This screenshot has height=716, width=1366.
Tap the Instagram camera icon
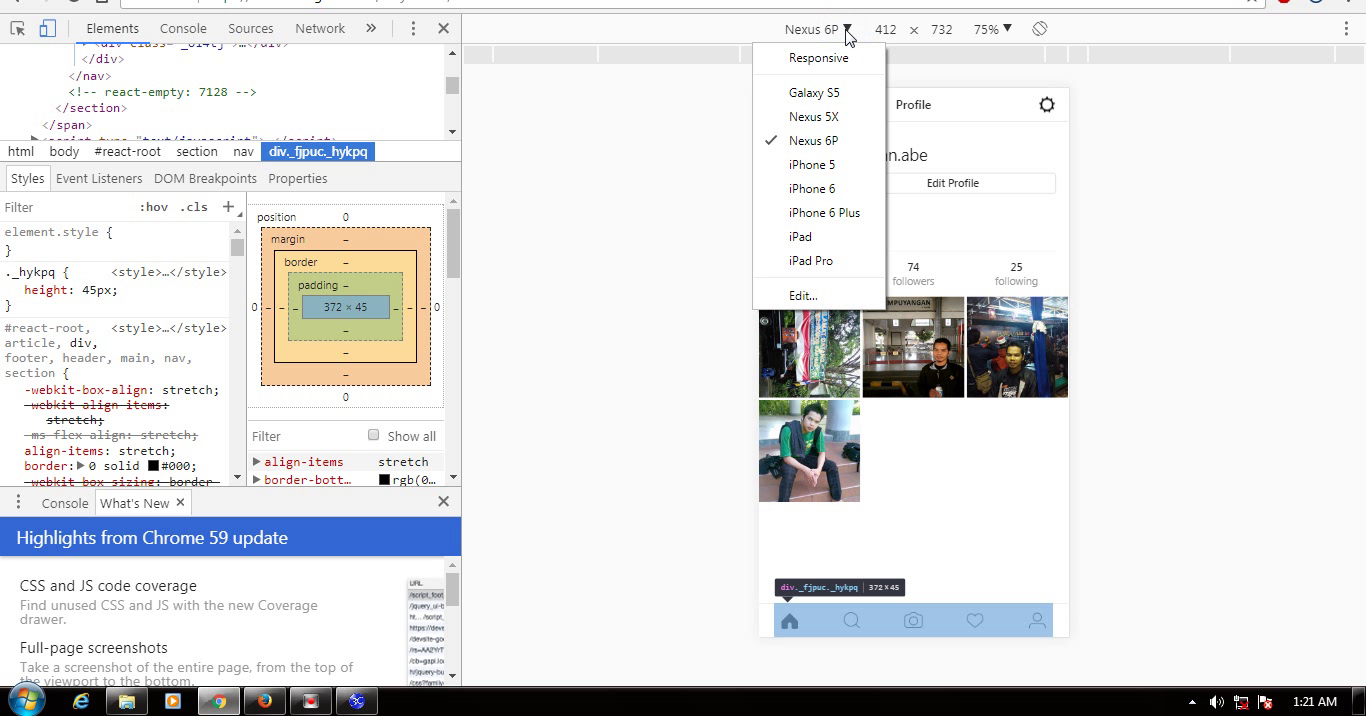[x=913, y=621]
